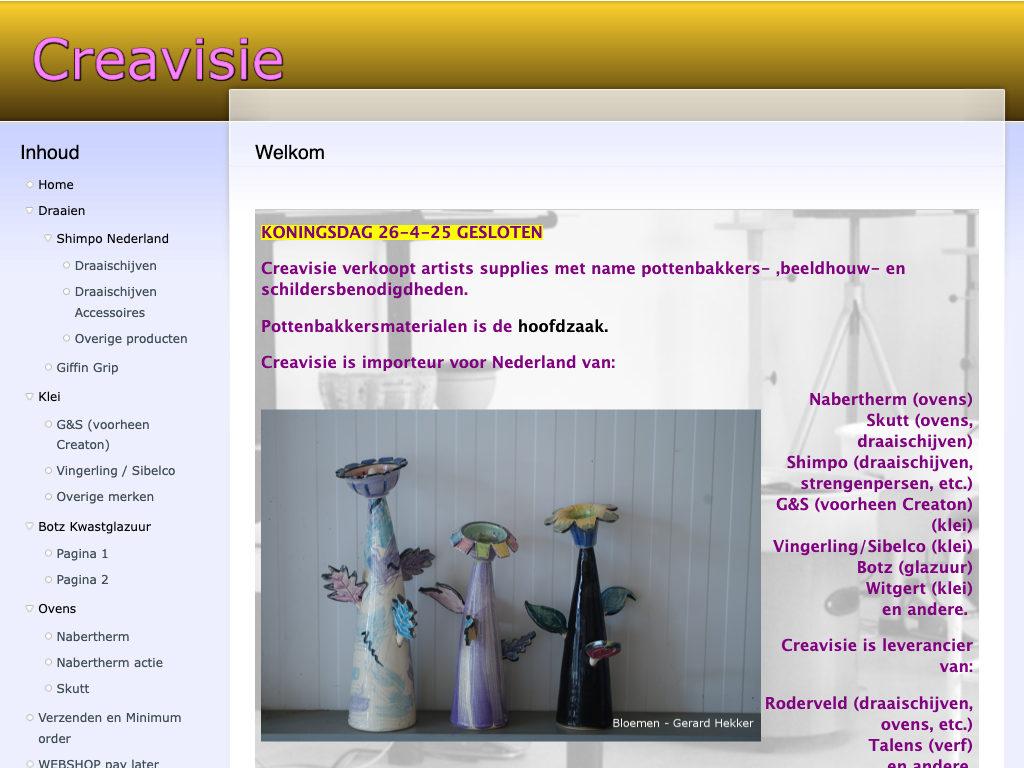Screen dimensions: 1024x768
Task: Open Verzenden en Minimum order page
Action: coord(109,728)
